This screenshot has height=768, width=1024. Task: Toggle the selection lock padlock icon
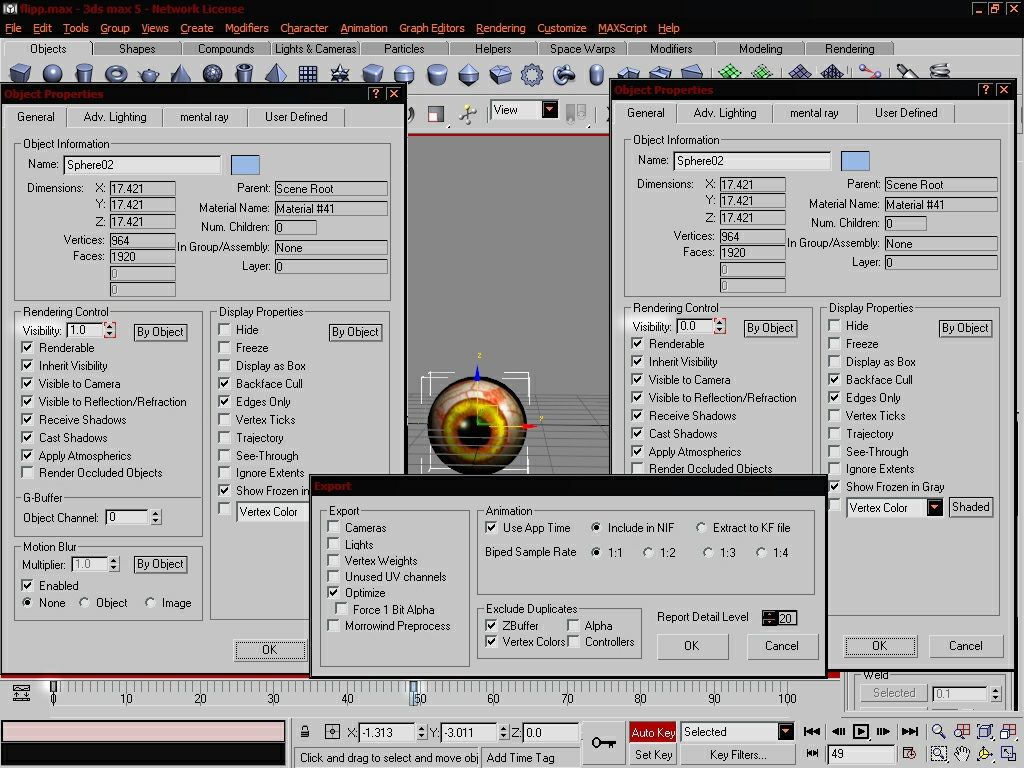tap(304, 732)
